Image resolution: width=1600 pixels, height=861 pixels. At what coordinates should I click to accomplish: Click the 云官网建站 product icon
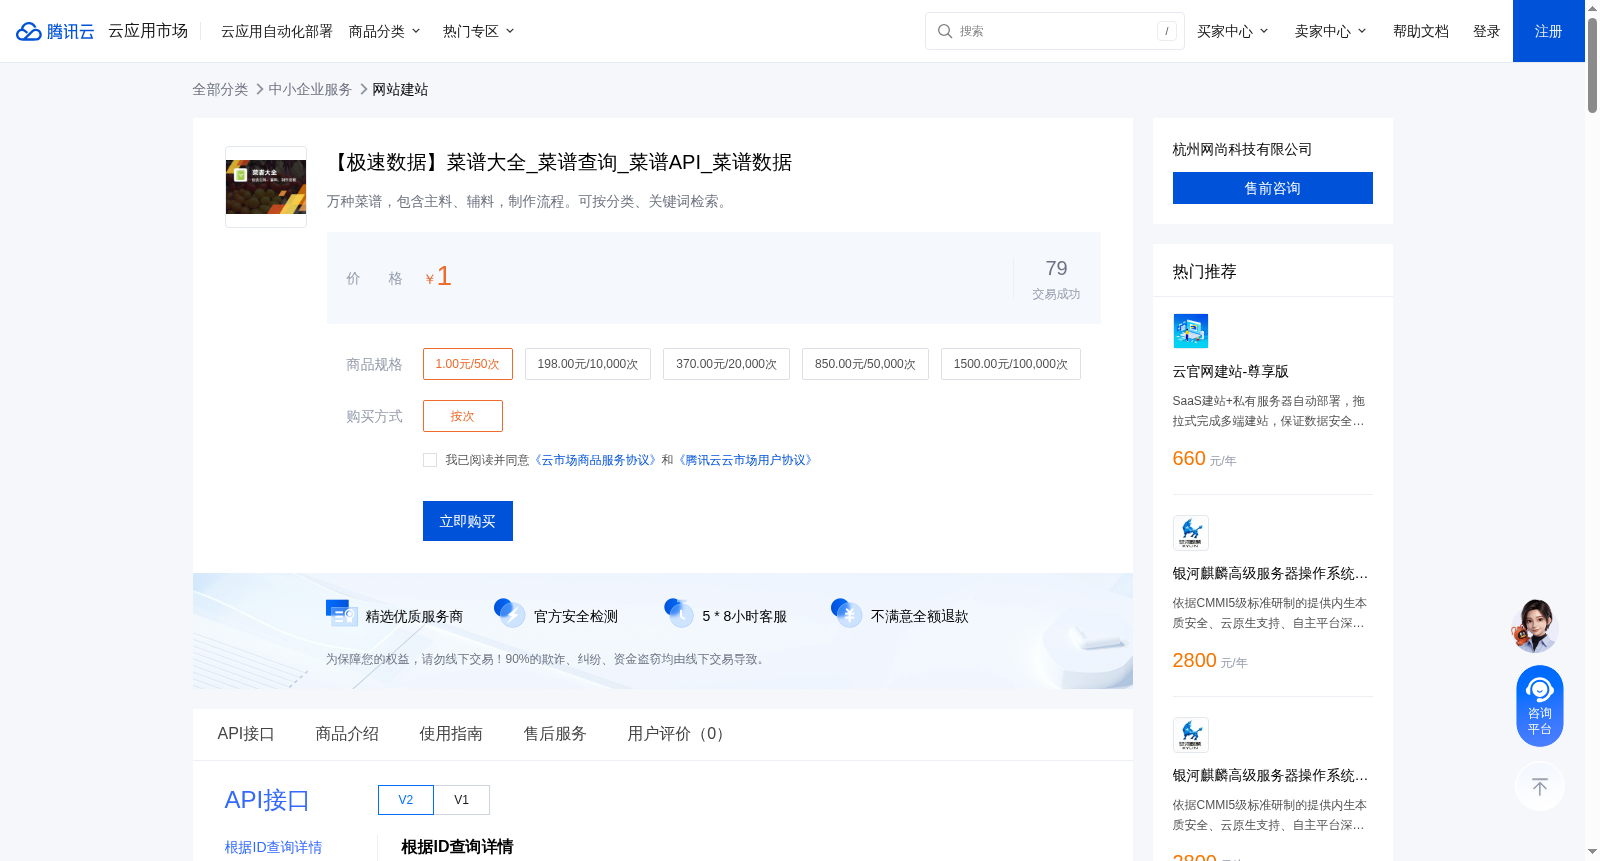(x=1190, y=331)
